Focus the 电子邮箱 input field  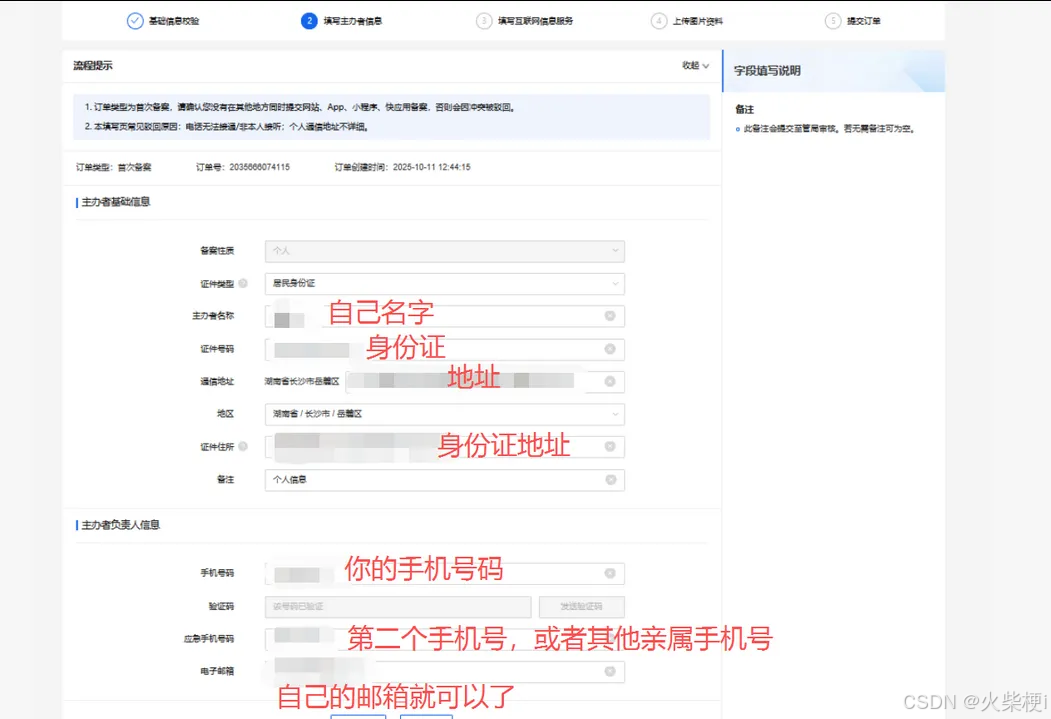coord(444,671)
